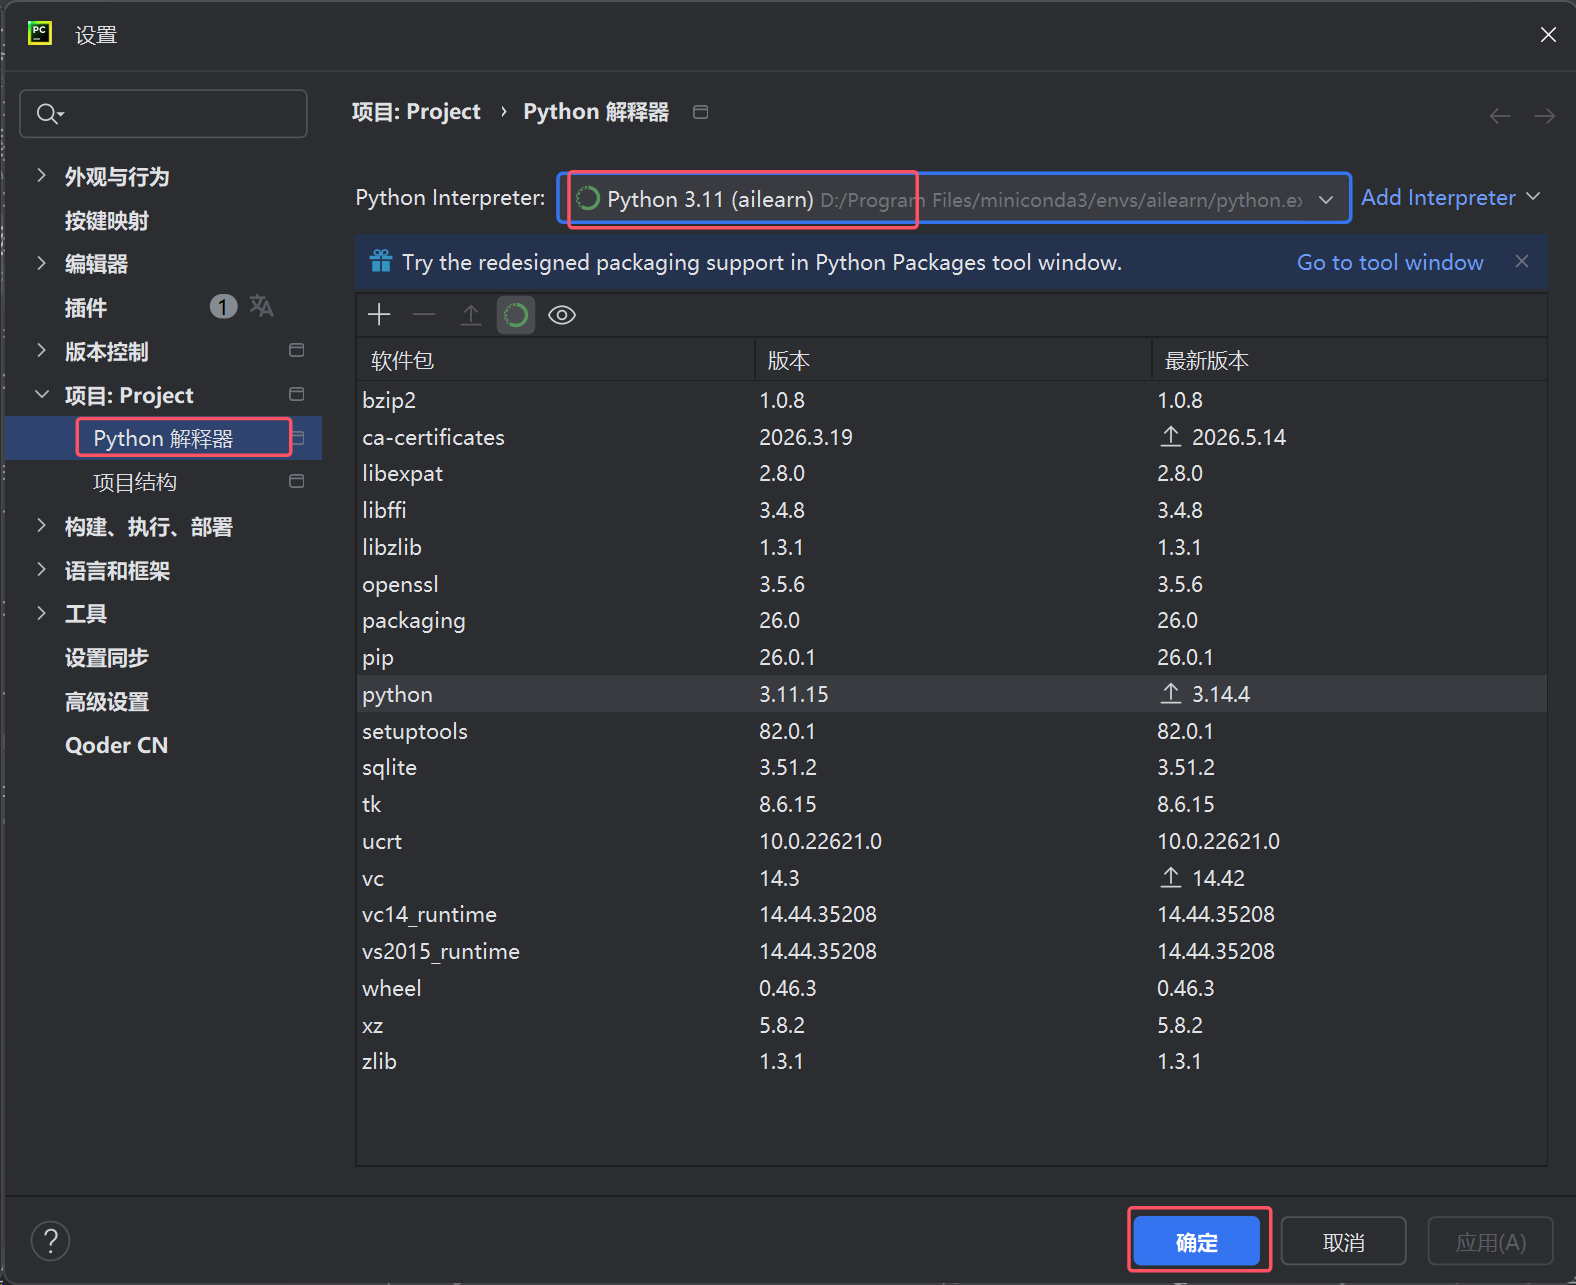Select the libexpat package row
The width and height of the screenshot is (1576, 1285).
[951, 473]
